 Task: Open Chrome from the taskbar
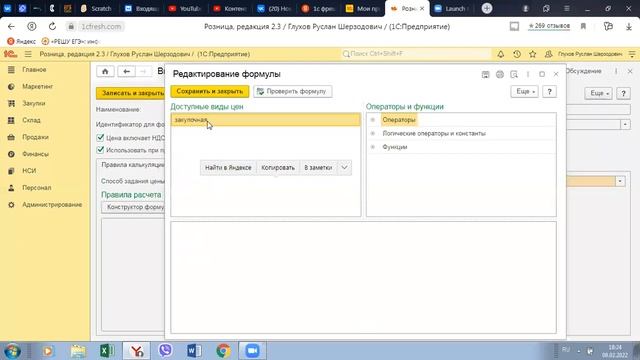(x=223, y=351)
